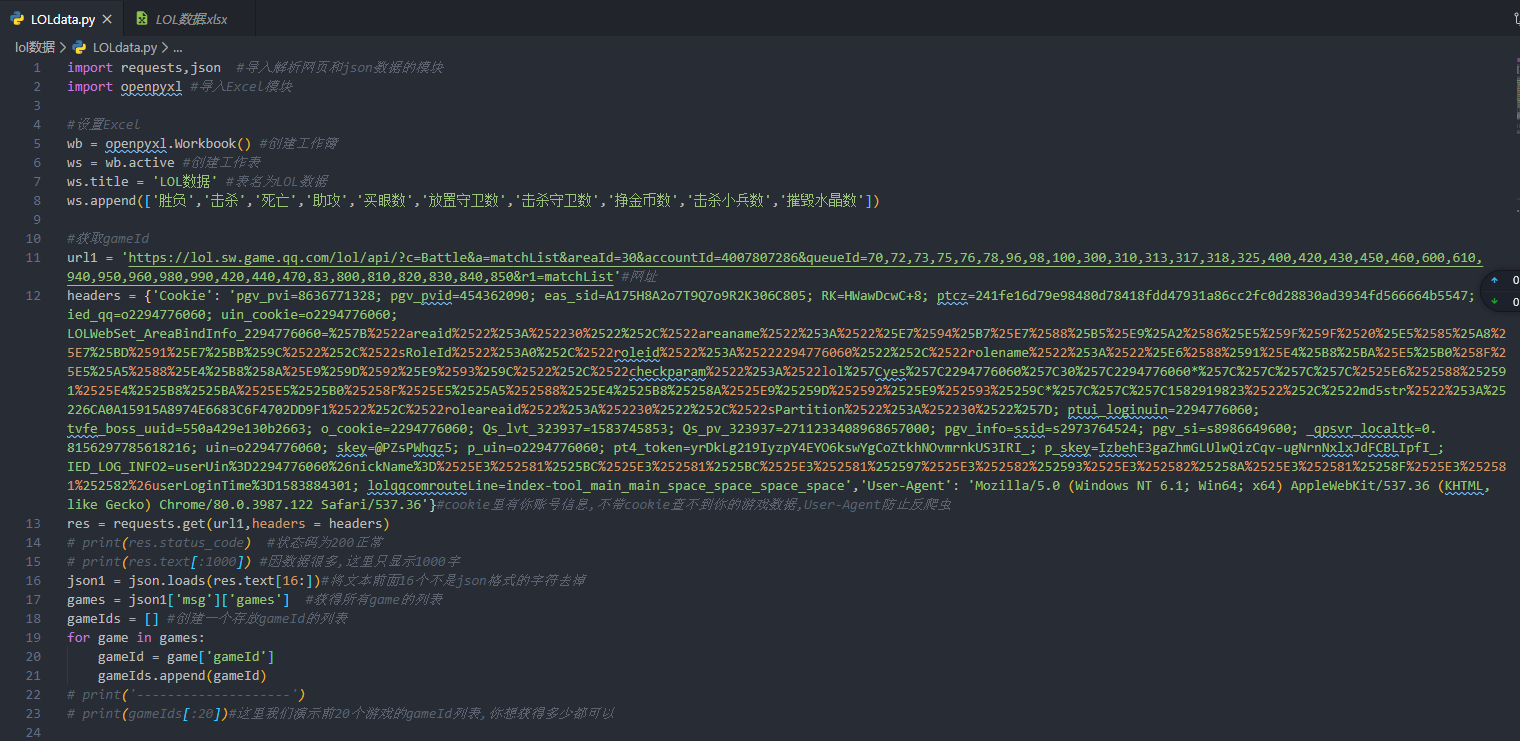Follow the lol.sw.game.qq.com URL link
The image size is (1520, 741).
click(774, 267)
